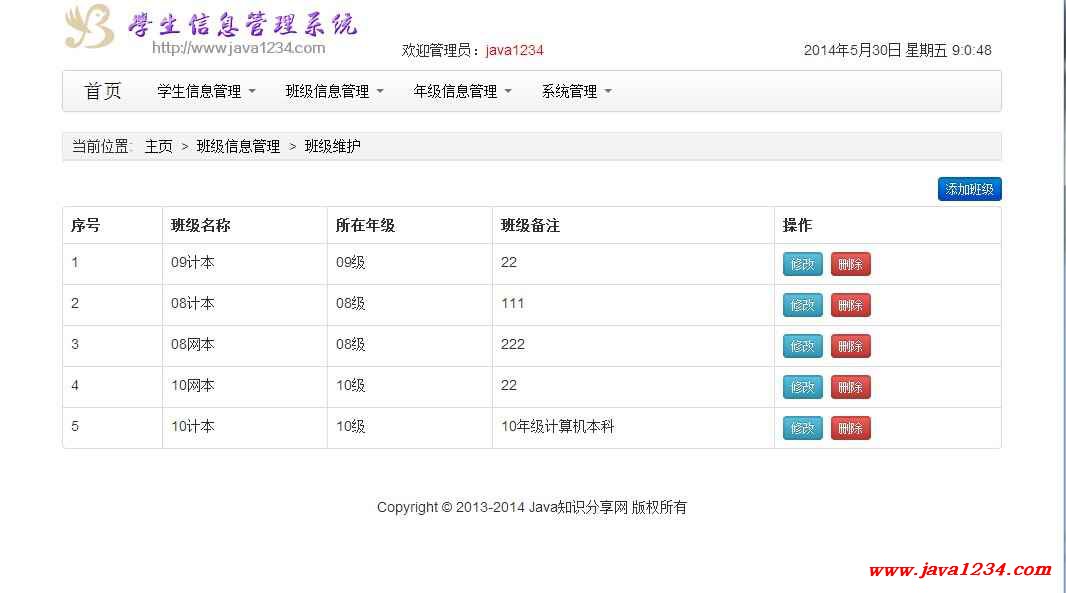The image size is (1066, 593).
Task: Go to 主页 in the breadcrumb
Action: tap(158, 146)
